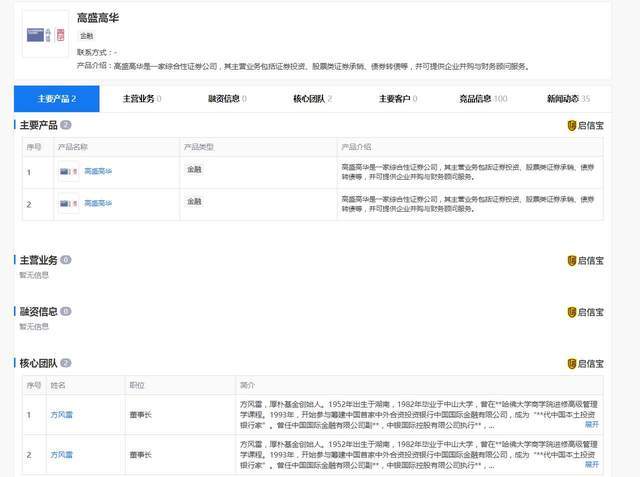
Task: Open 高盛高华 link in product row 1
Action: click(x=98, y=171)
